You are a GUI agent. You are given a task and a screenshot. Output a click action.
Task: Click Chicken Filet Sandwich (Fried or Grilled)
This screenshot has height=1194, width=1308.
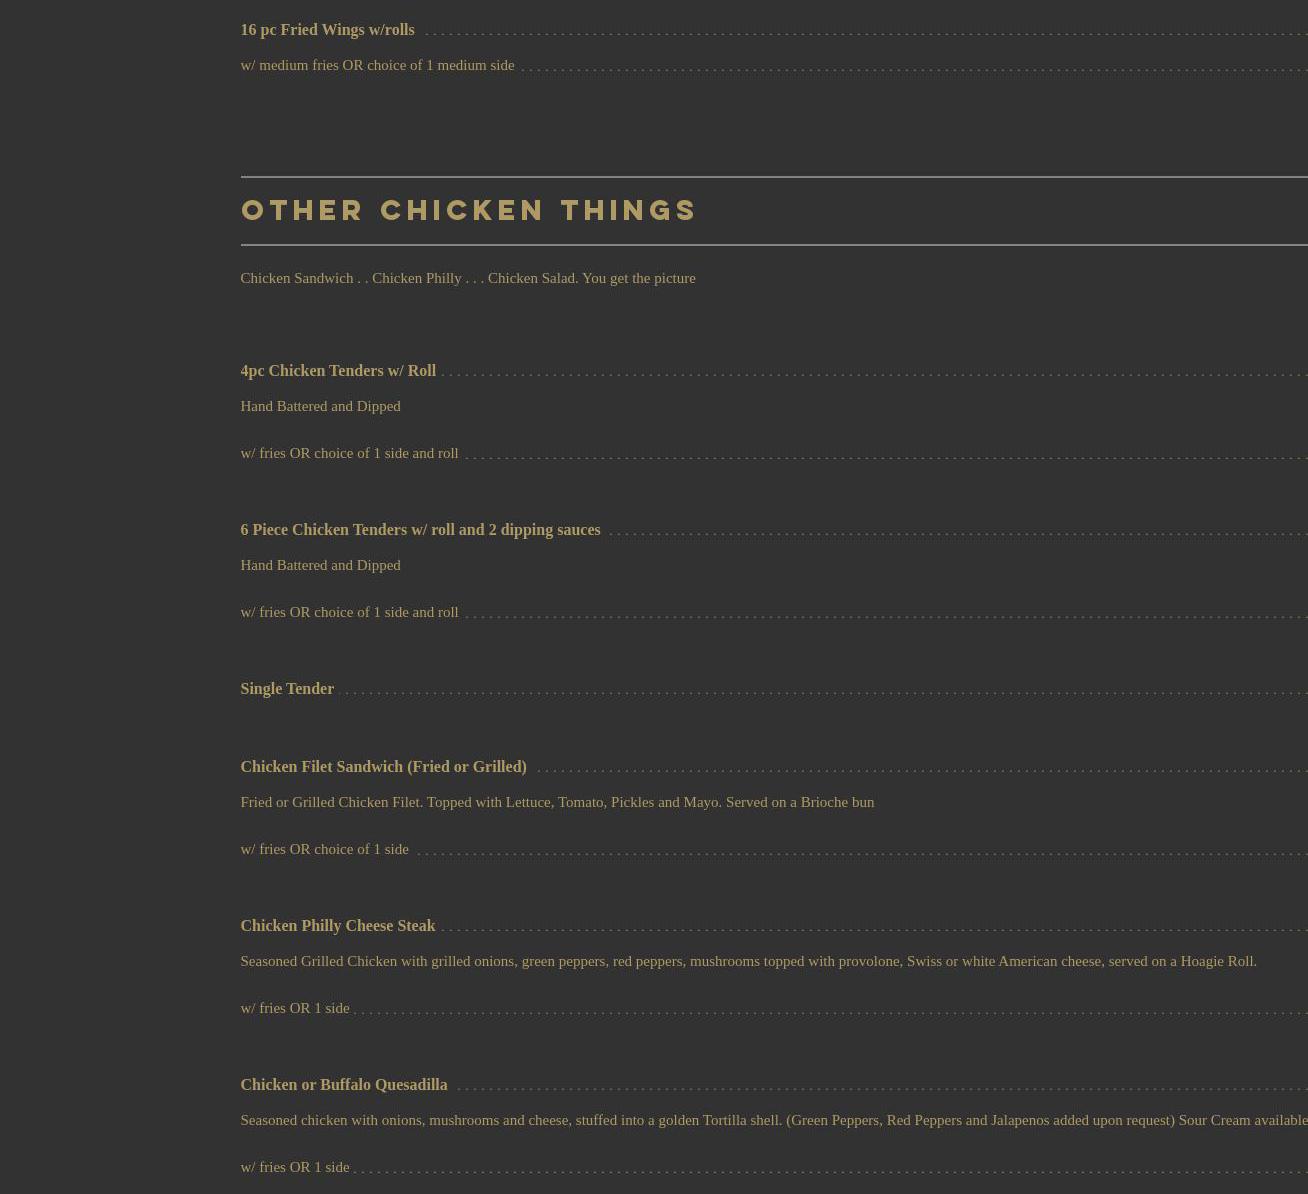[x=383, y=767]
